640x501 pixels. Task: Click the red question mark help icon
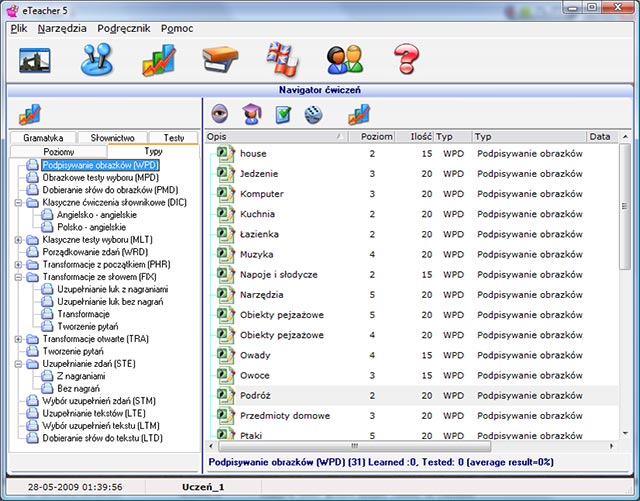click(405, 60)
